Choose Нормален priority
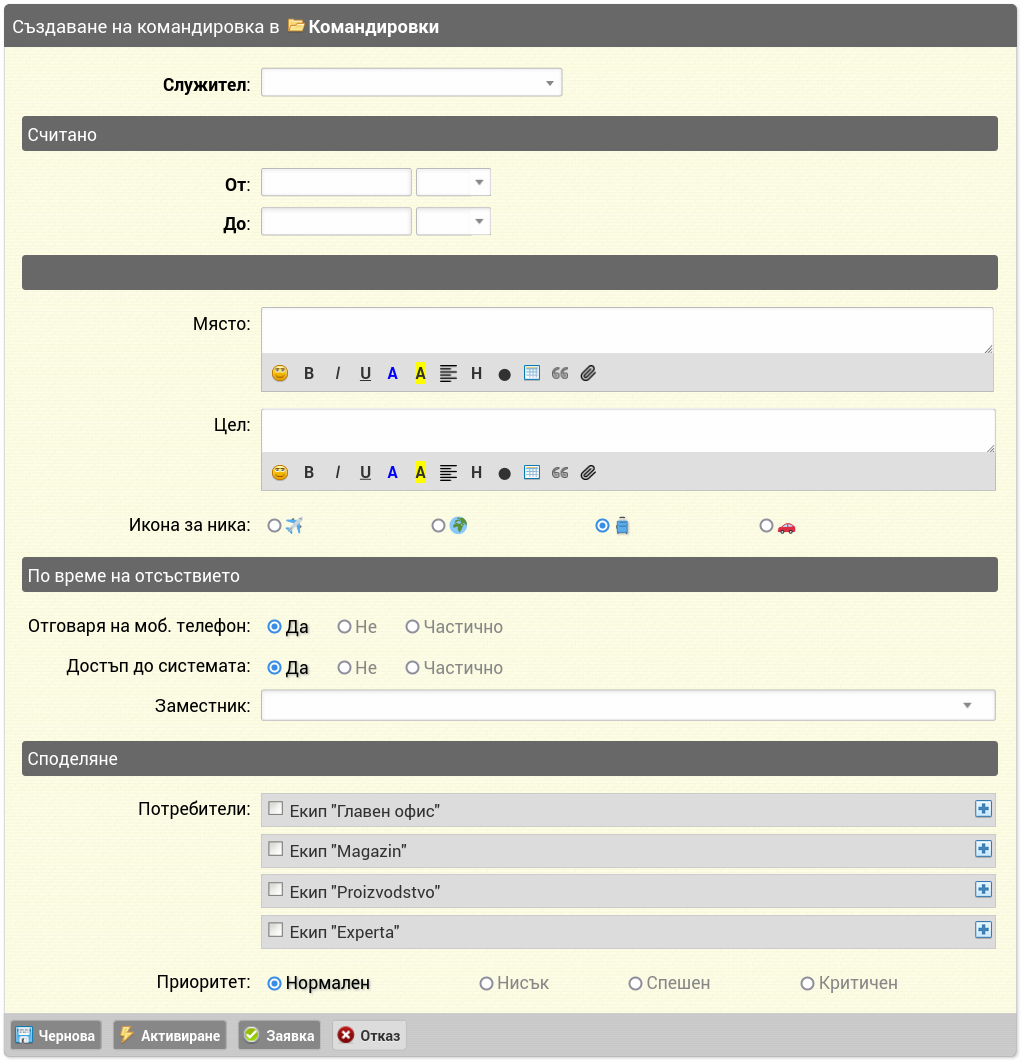 [x=274, y=984]
